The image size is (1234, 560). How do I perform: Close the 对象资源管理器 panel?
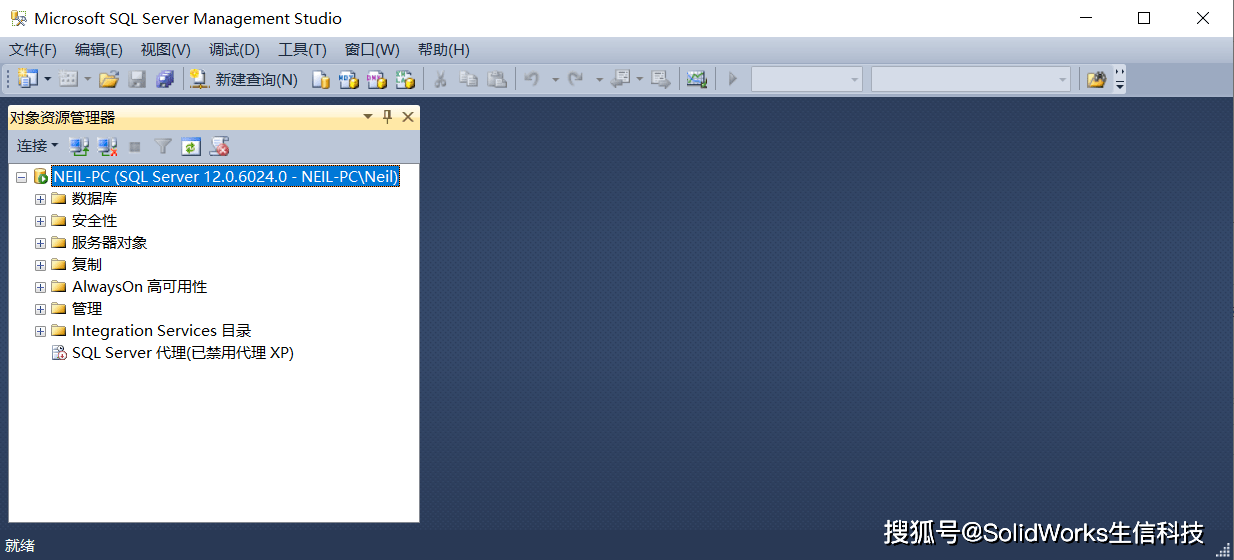tap(408, 117)
